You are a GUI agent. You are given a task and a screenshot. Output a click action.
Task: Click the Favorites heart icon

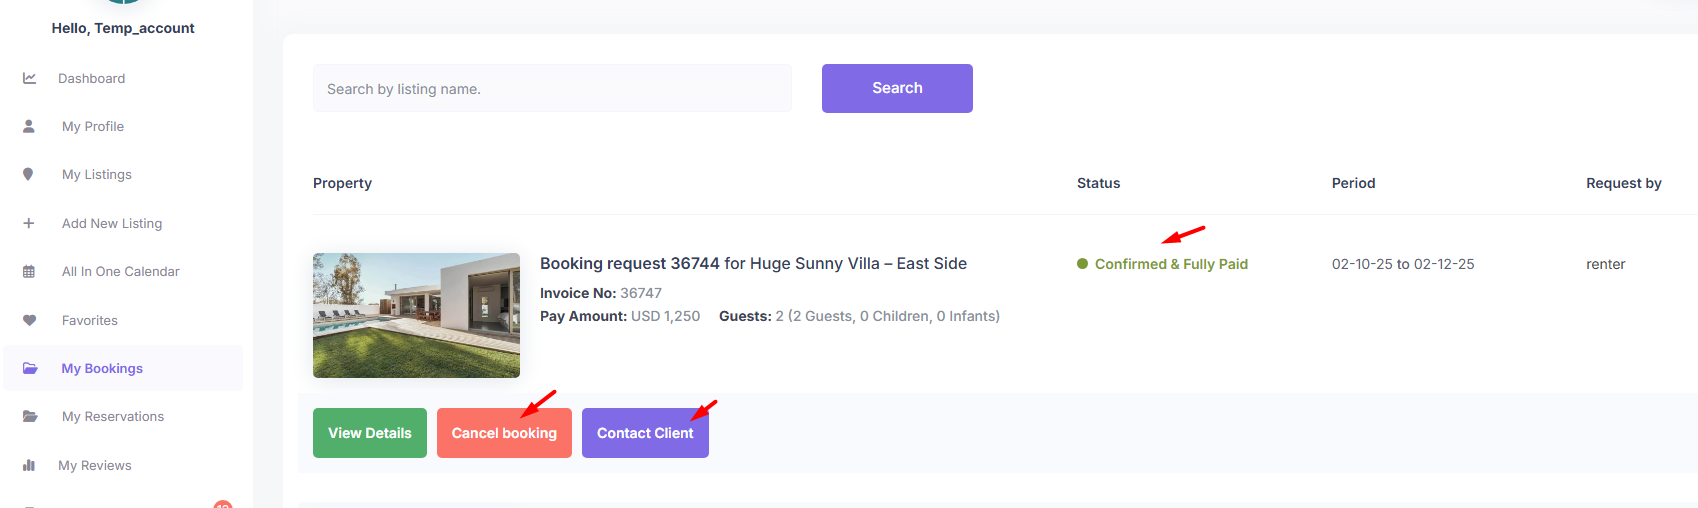pyautogui.click(x=29, y=320)
